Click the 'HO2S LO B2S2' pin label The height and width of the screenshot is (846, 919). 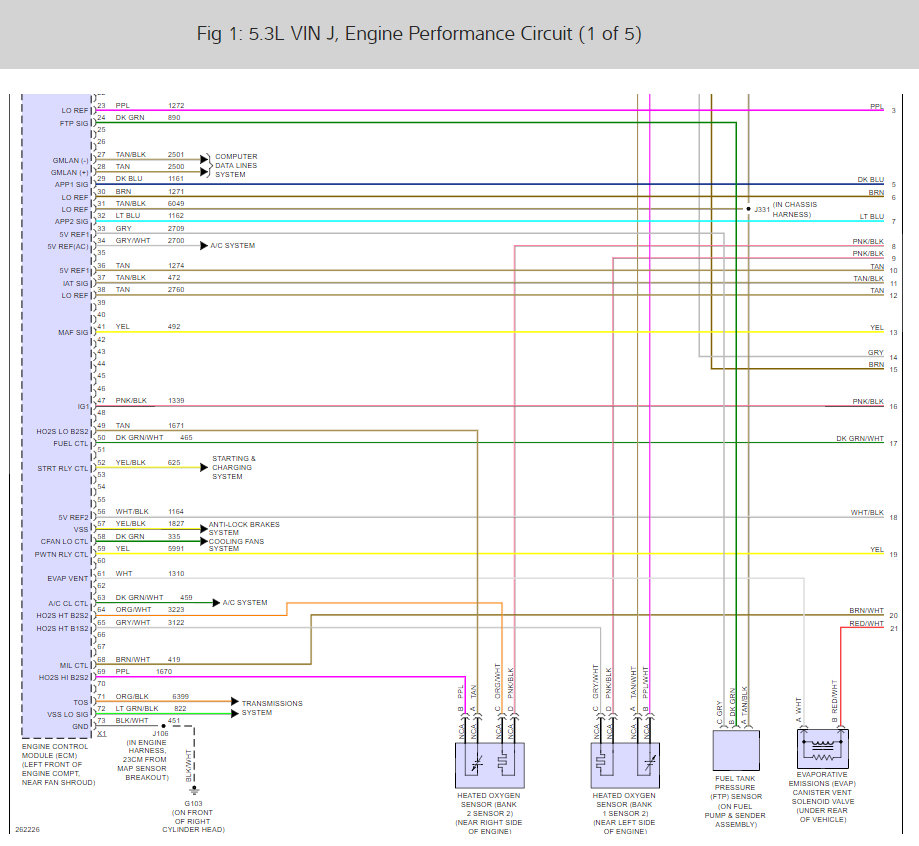62,432
